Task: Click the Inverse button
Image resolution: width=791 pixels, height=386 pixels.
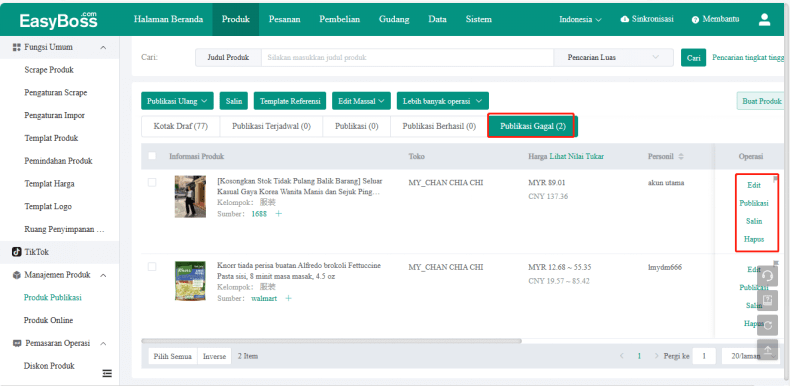Action: (x=214, y=356)
